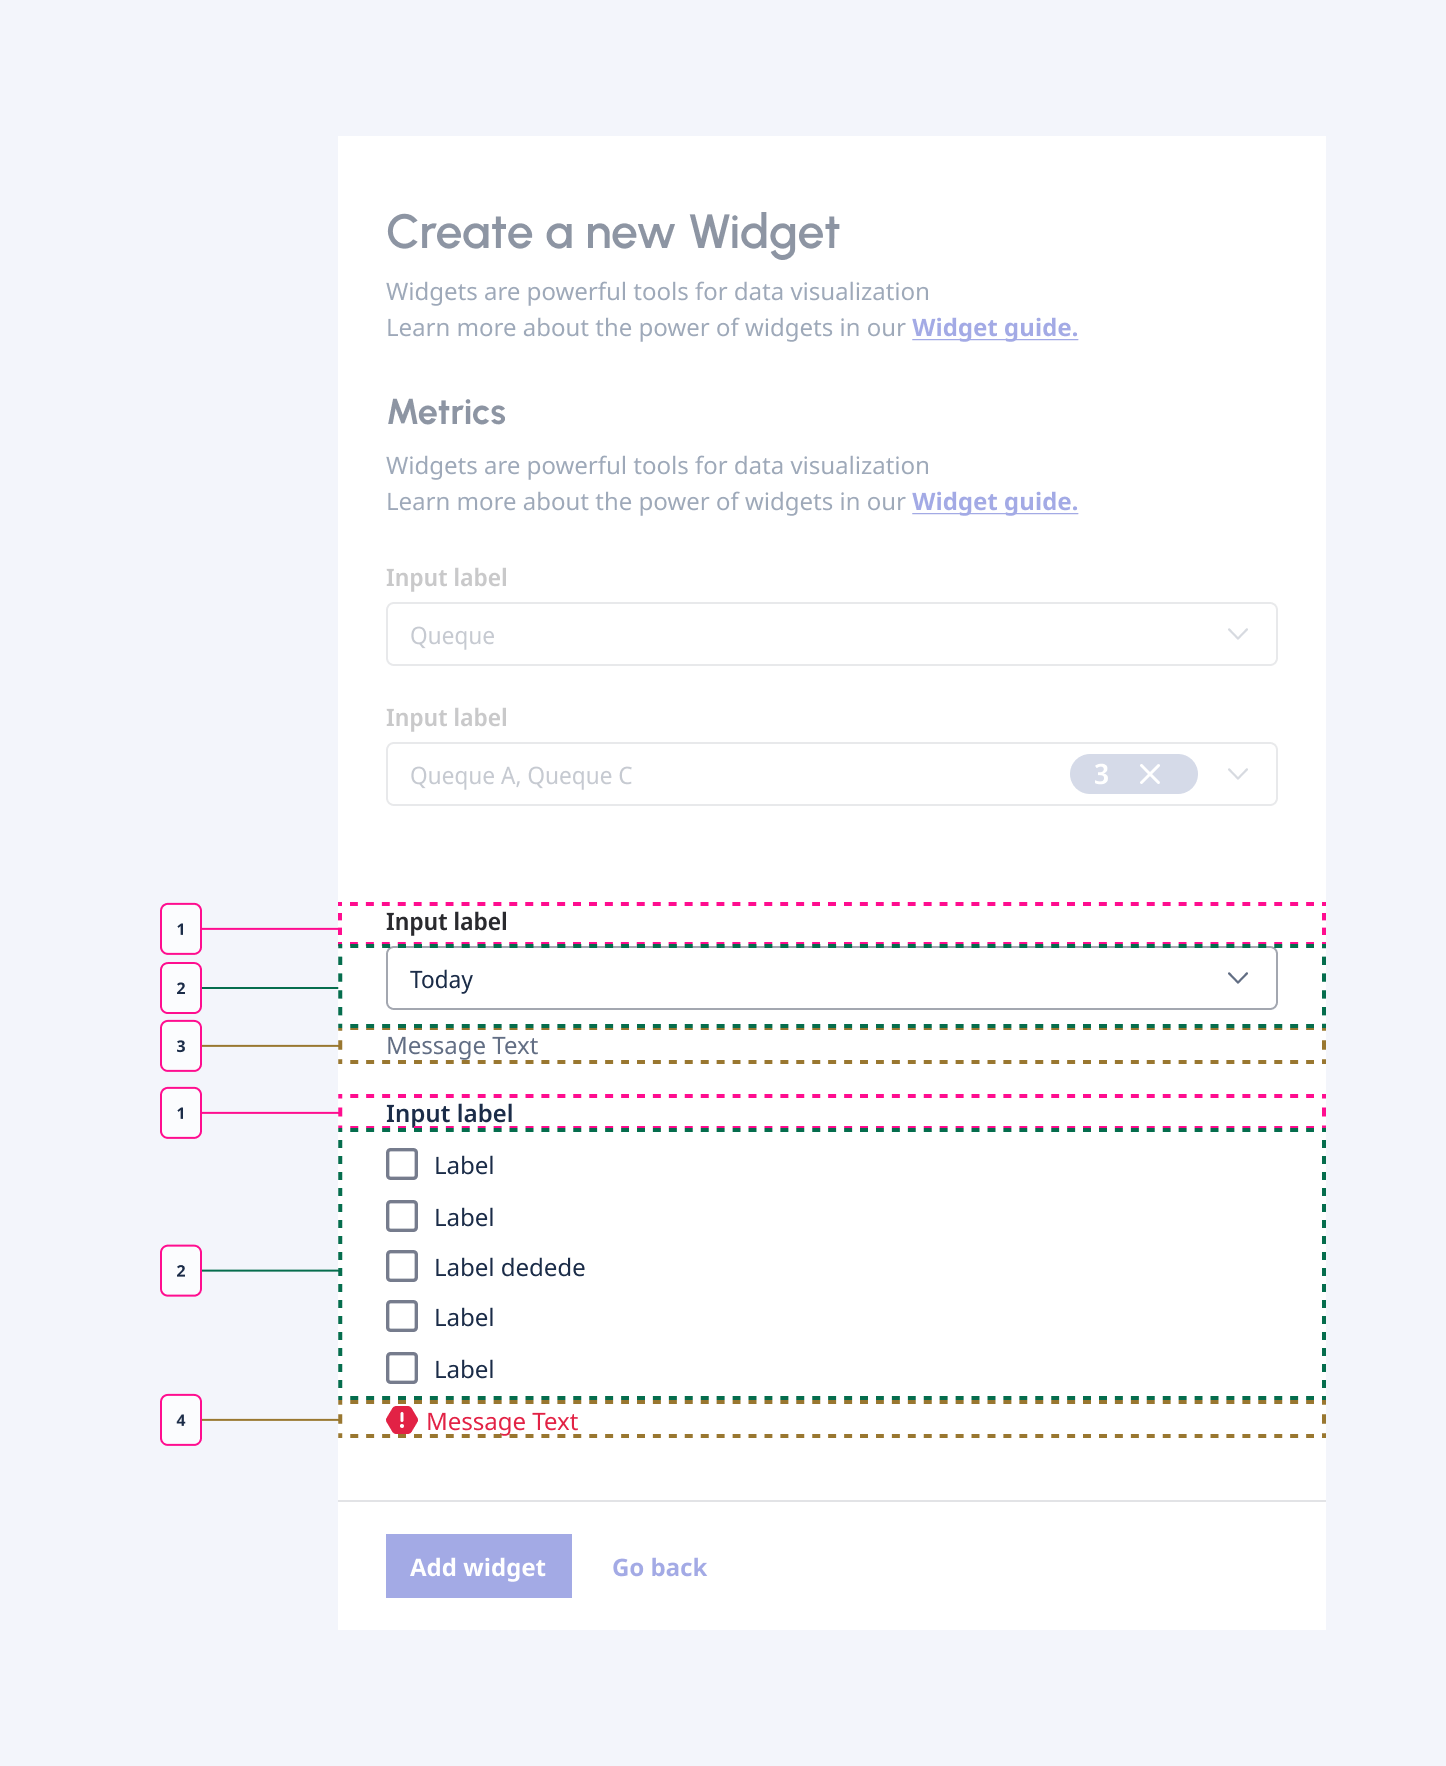Click annotation marker 3 beside gray Message Text
Screen dimensions: 1446x1766
[181, 1046]
